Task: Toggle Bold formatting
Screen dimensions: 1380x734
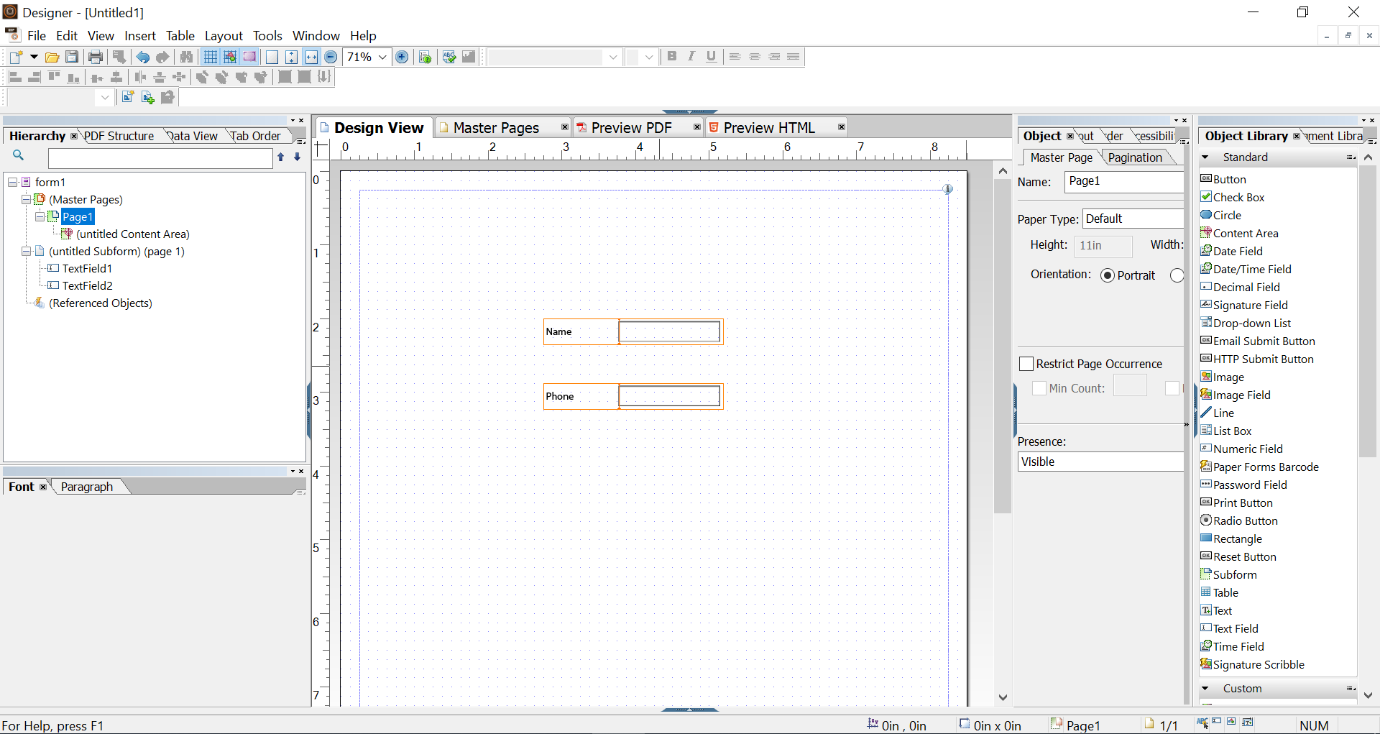Action: tap(672, 57)
